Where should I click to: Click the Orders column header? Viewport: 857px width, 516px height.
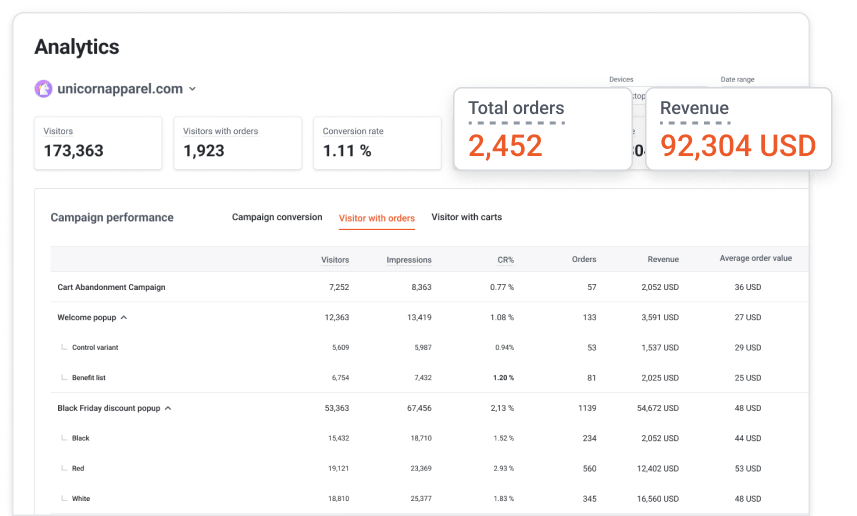(x=584, y=259)
